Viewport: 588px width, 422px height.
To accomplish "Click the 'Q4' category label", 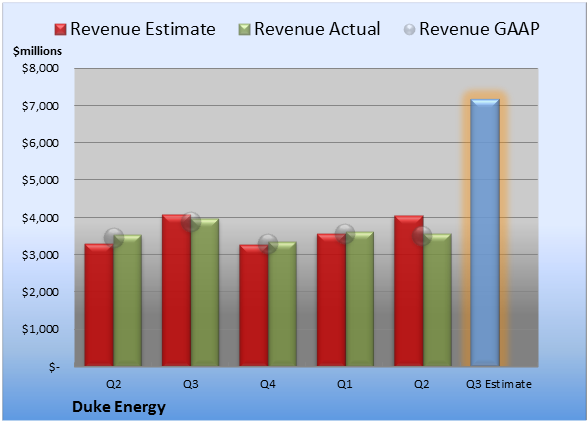I will click(x=268, y=384).
